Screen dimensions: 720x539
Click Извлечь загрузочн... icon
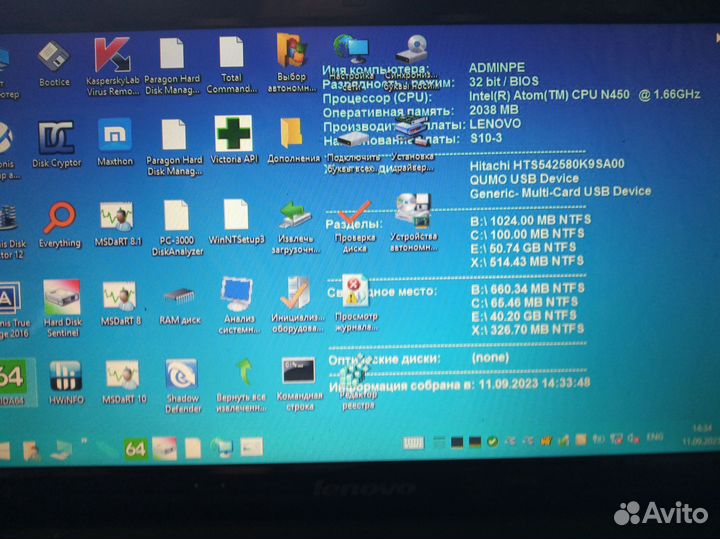click(x=295, y=227)
